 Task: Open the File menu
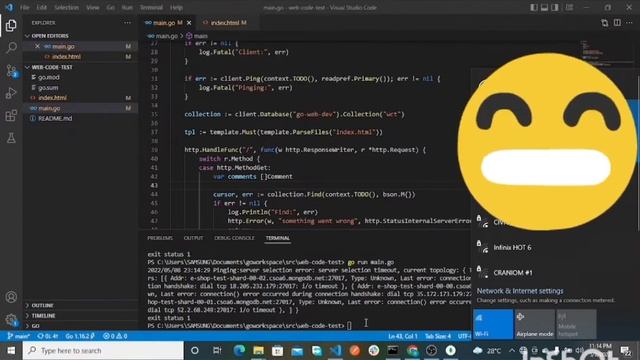(24, 7)
